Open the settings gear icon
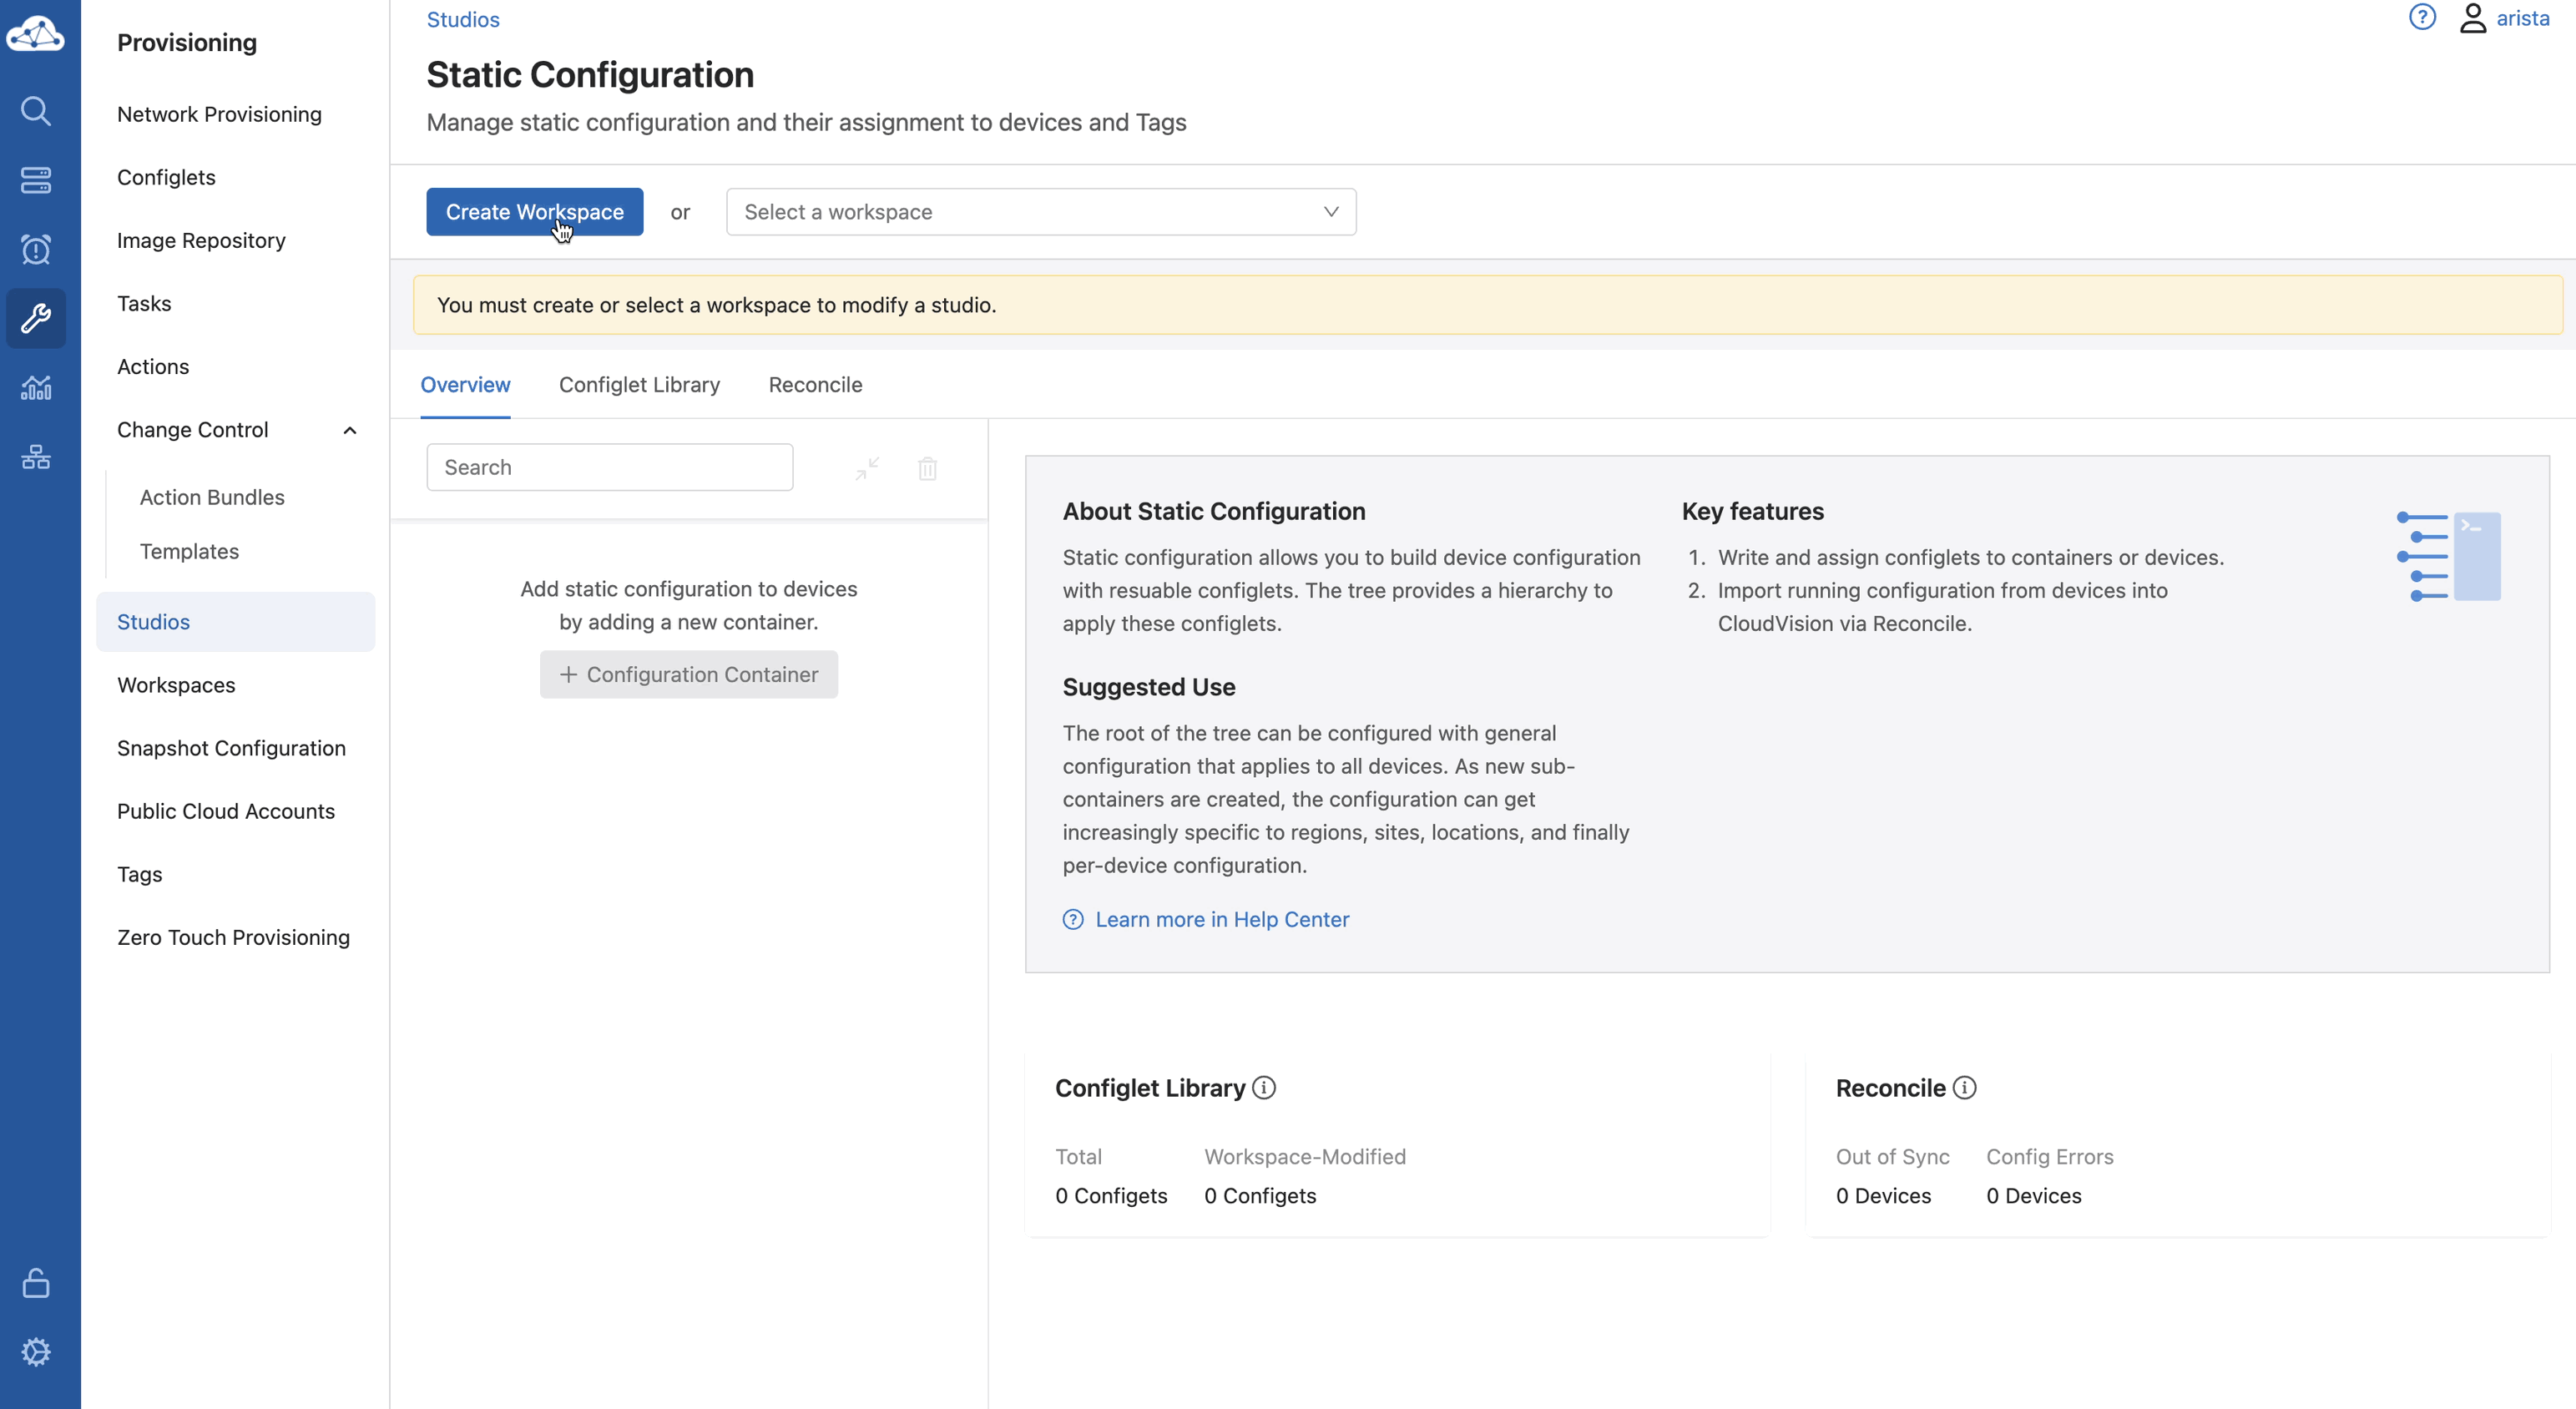The image size is (2576, 1409). click(36, 1352)
